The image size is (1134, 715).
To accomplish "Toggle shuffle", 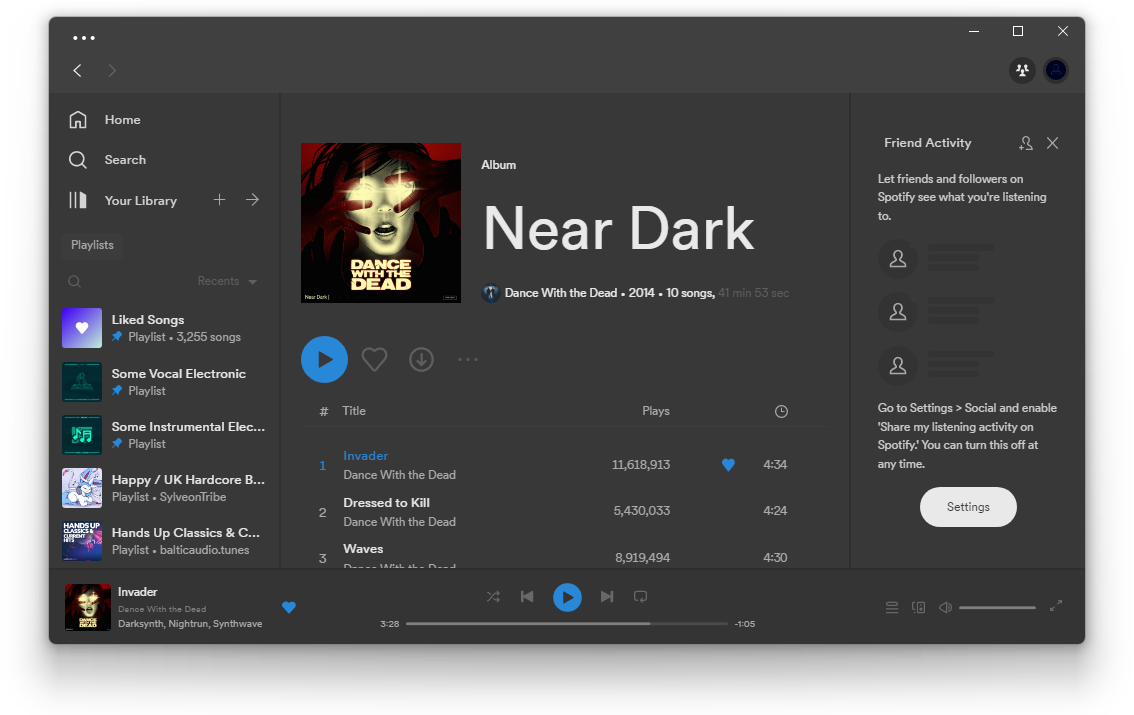I will coord(493,596).
